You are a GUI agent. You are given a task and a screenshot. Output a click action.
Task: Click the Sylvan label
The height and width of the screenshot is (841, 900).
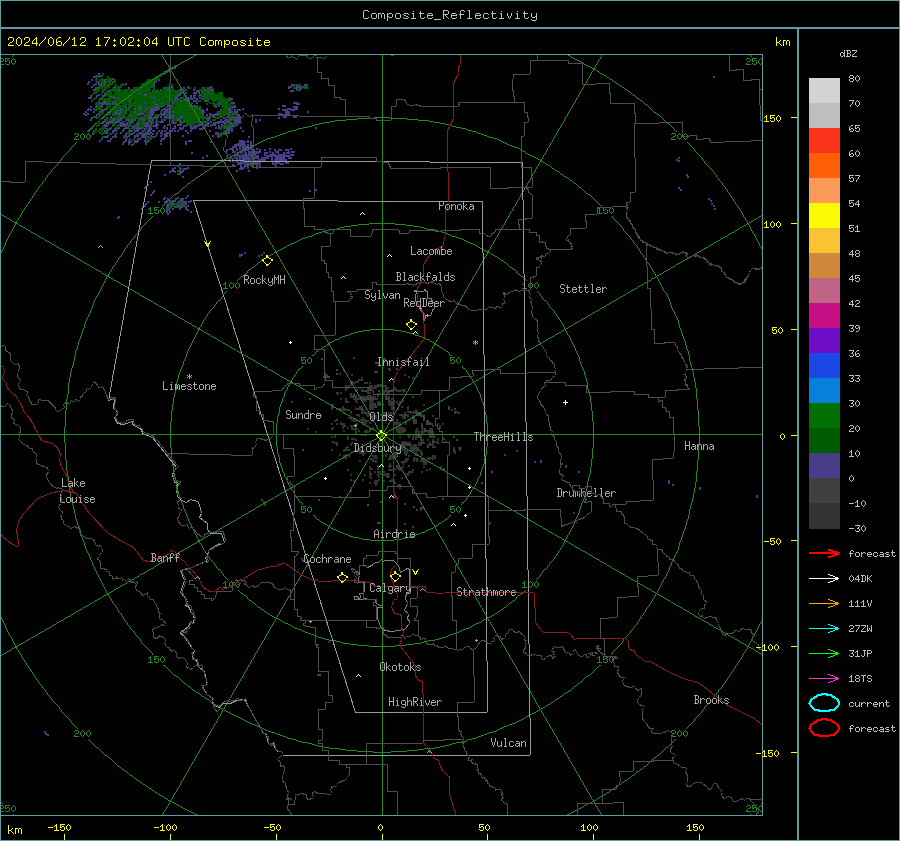click(382, 295)
